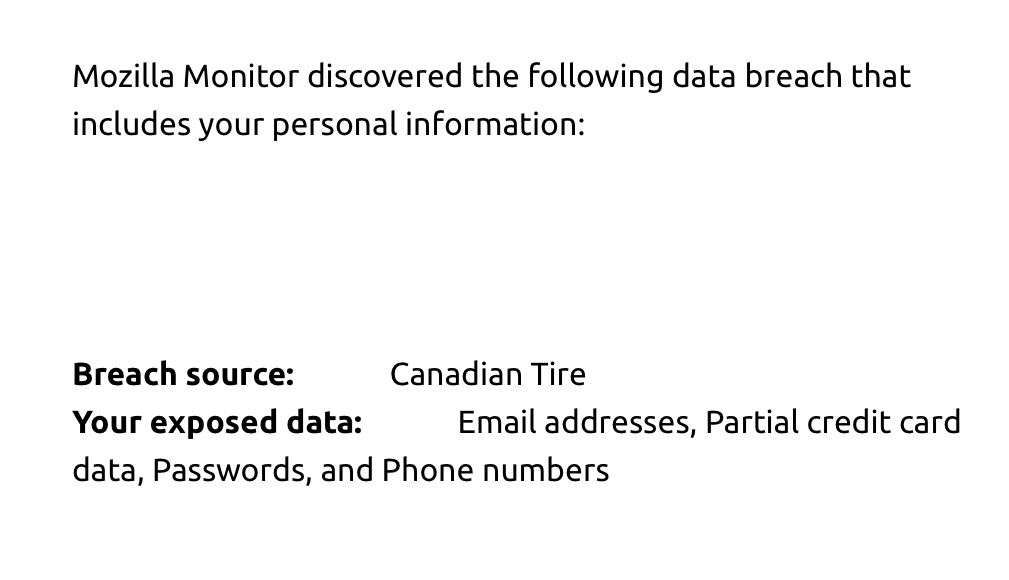Viewport: 1009px width, 580px height.
Task: Click the bold "Your exposed data:" label
Action: point(217,422)
